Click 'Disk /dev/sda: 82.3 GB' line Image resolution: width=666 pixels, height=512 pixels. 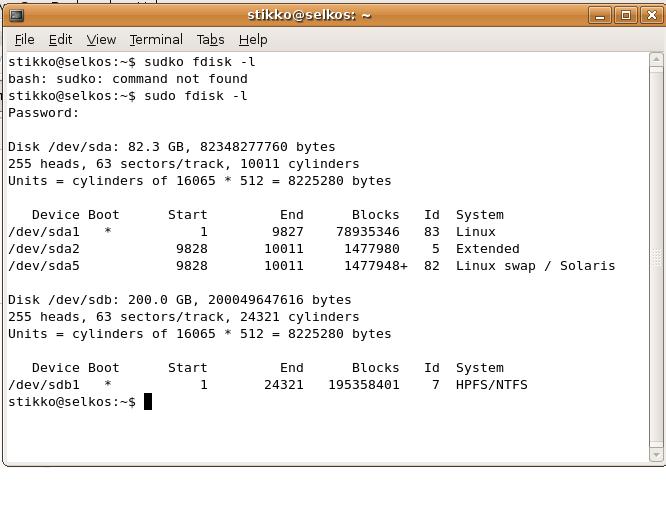click(172, 147)
